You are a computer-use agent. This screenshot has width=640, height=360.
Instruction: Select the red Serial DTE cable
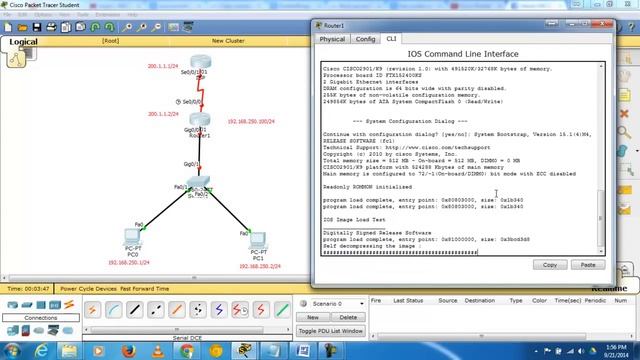(x=261, y=310)
